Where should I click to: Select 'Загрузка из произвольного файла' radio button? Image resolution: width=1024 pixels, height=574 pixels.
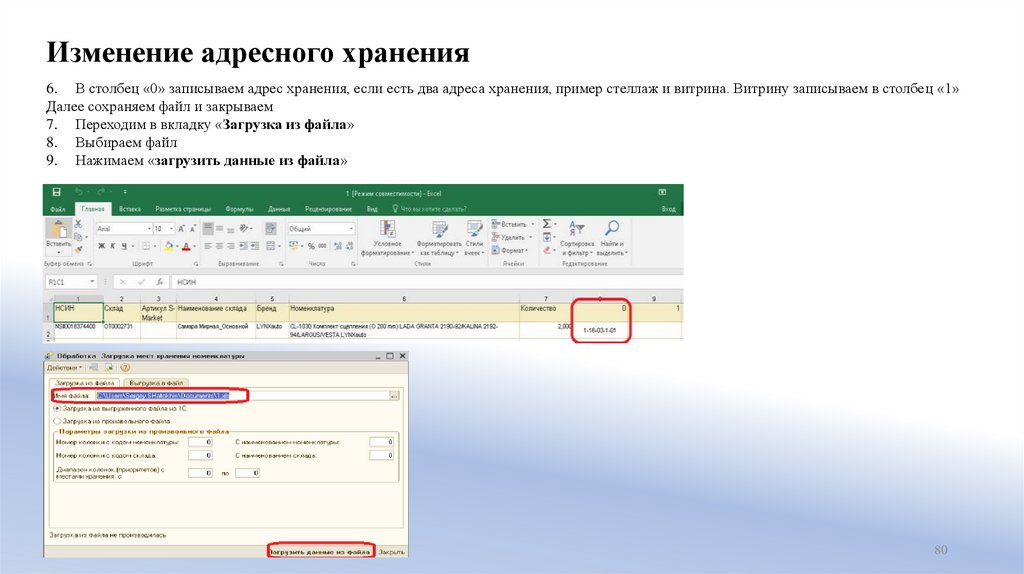(x=57, y=421)
